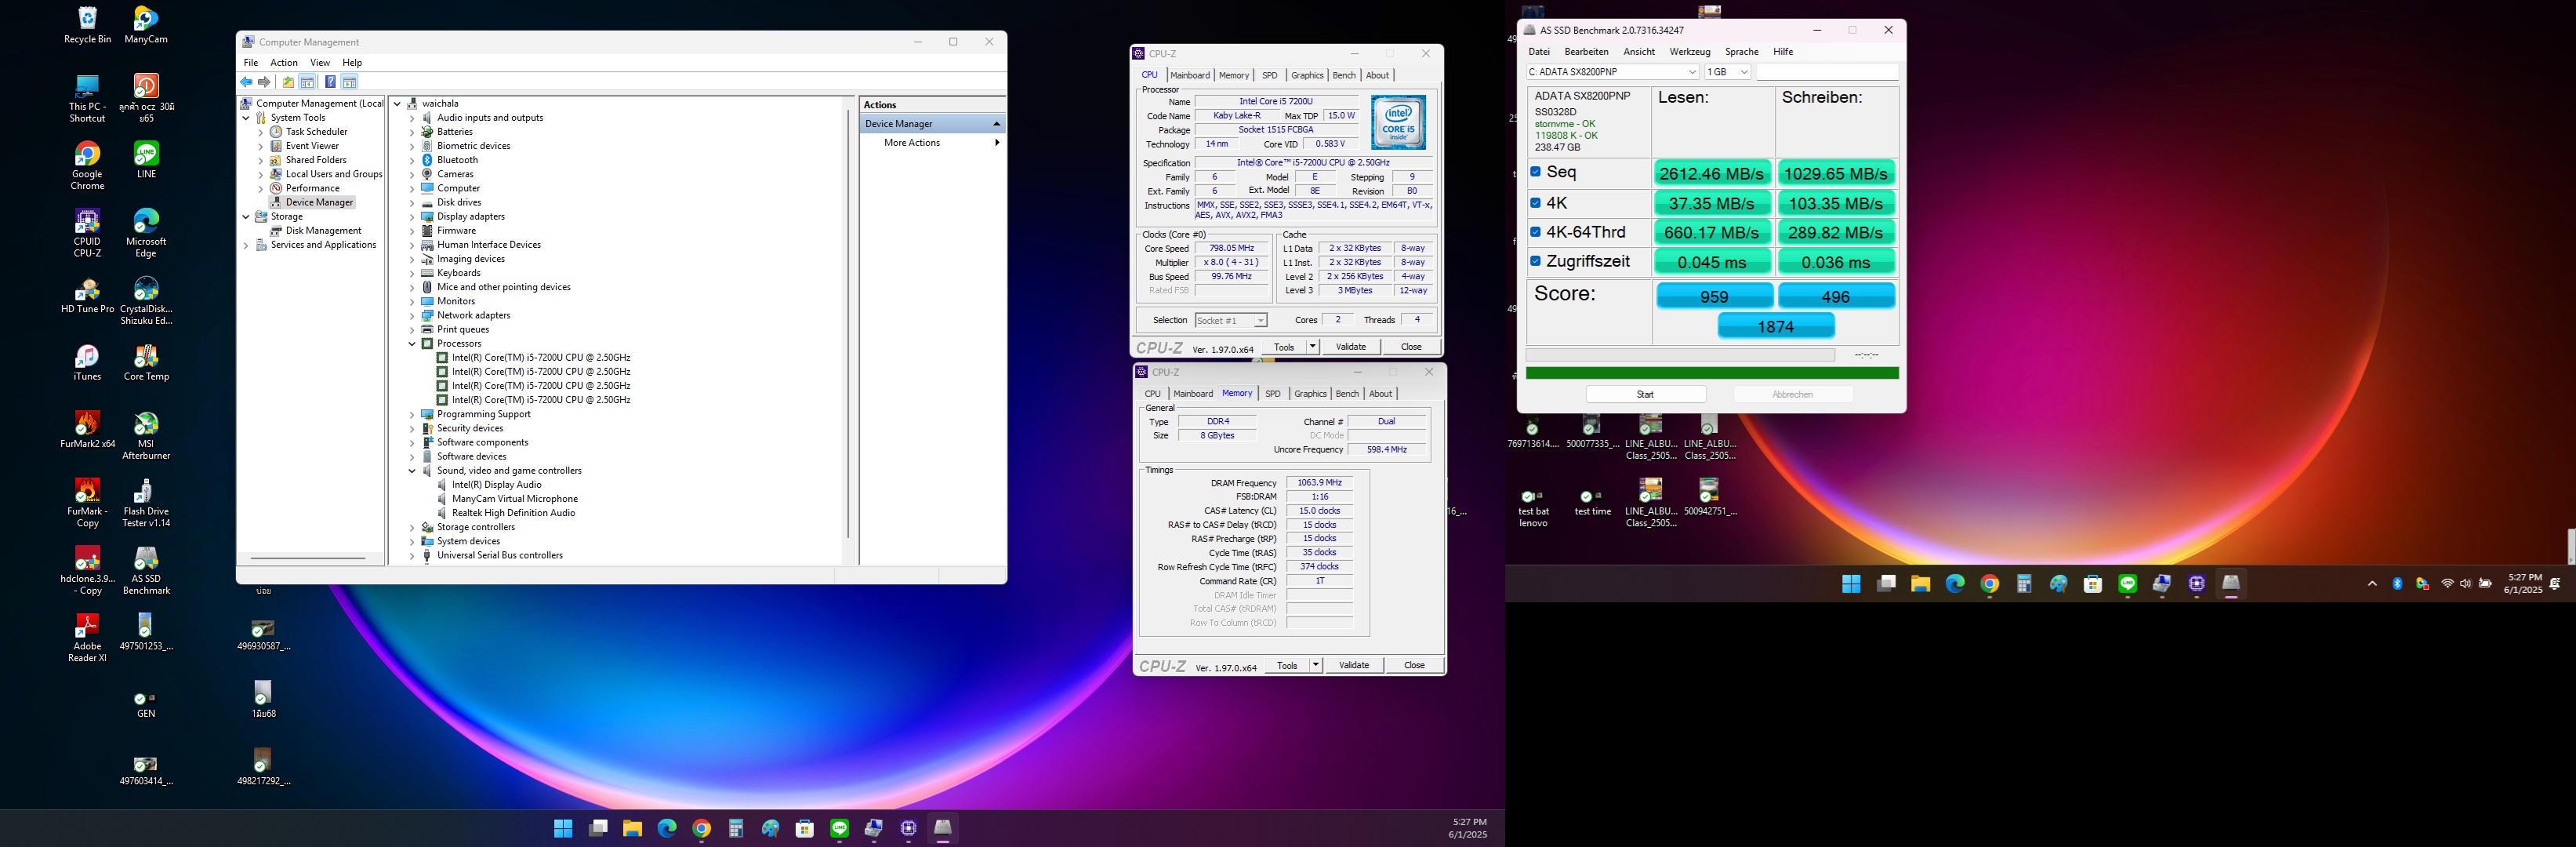Collapse Sound, video and game controllers node
Image resolution: width=2576 pixels, height=847 pixels.
tap(412, 470)
